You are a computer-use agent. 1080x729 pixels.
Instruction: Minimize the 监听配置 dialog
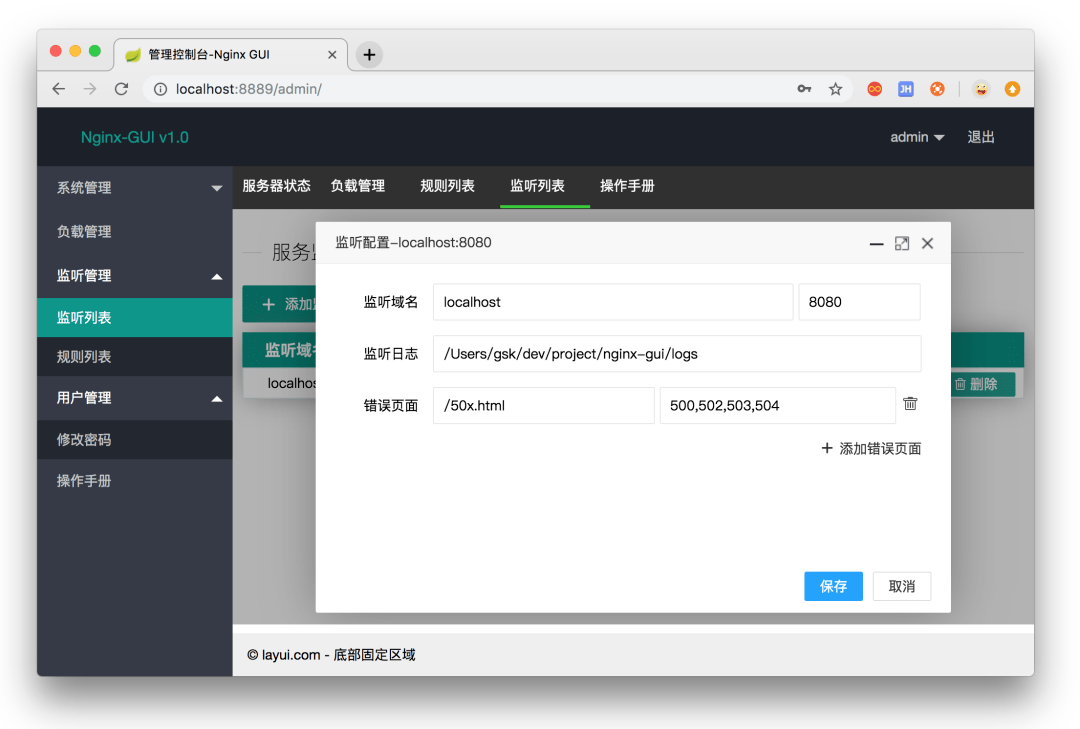click(x=876, y=242)
